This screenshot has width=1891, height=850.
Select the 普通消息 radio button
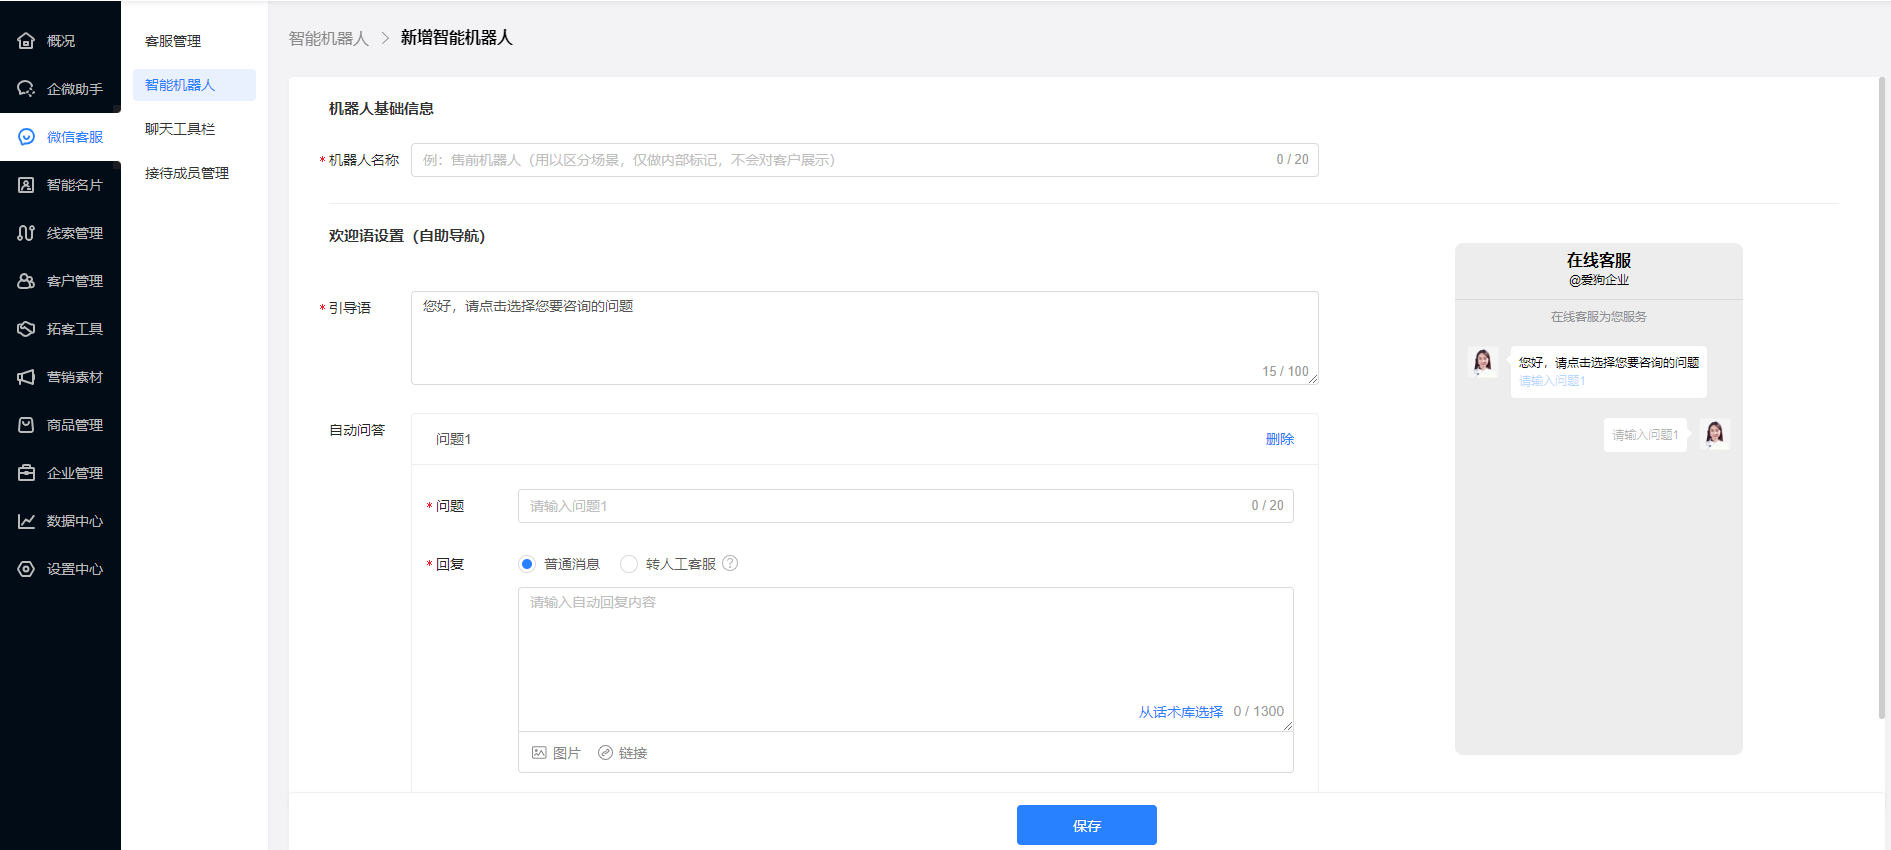(527, 564)
